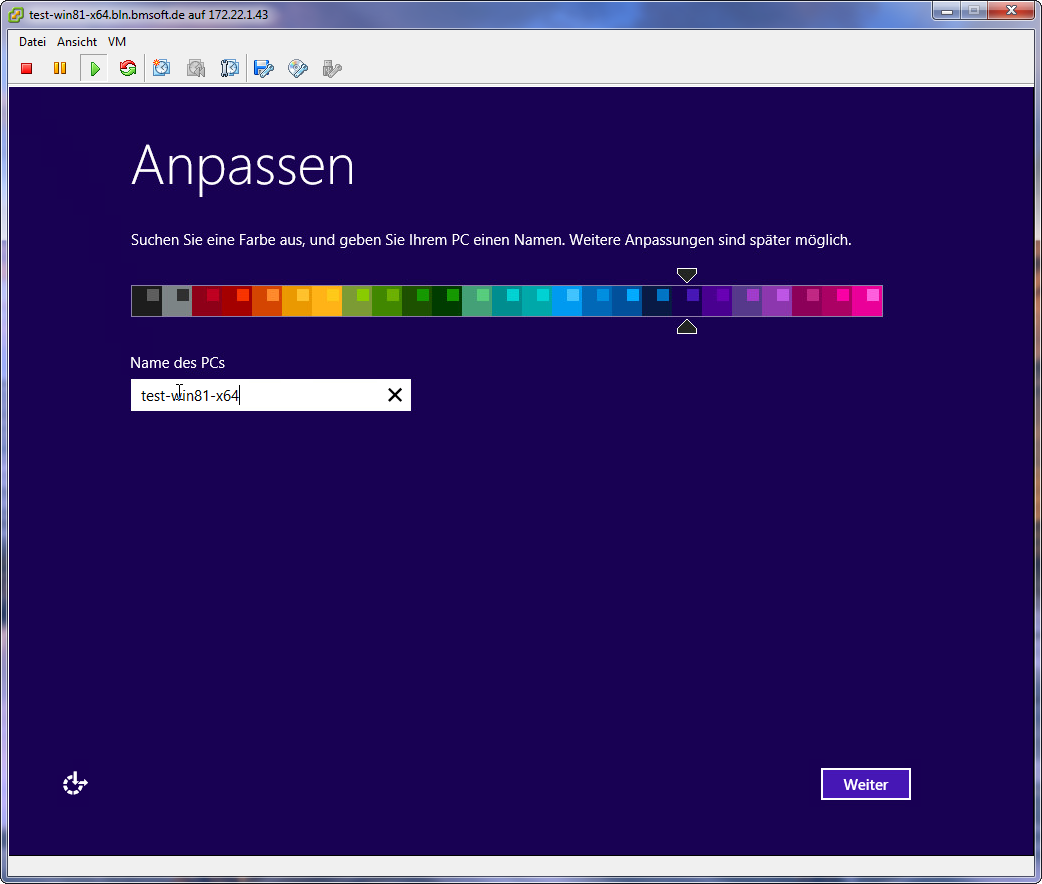1042x884 pixels.
Task: Connect CD/DVD device via disc-wrench icon
Action: pyautogui.click(x=298, y=68)
